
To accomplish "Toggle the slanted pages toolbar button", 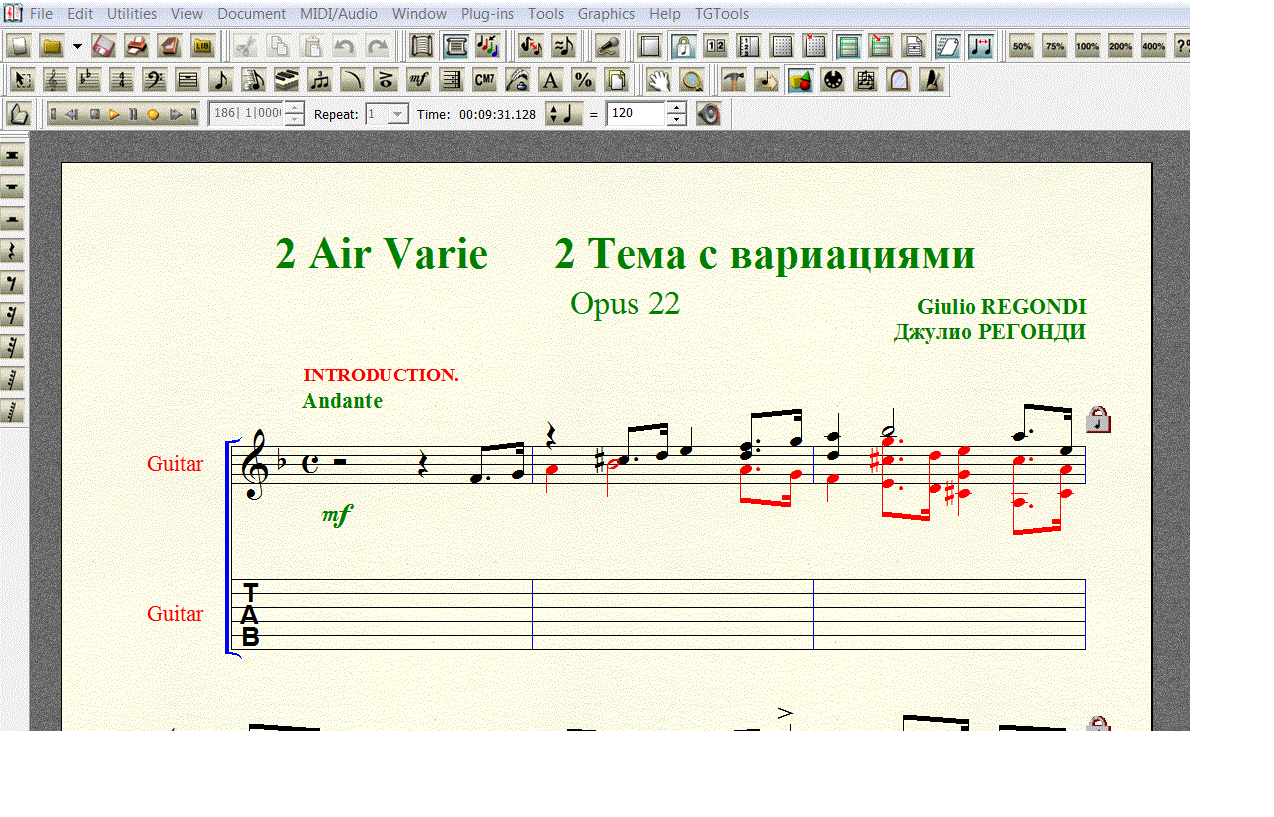I will (x=946, y=46).
